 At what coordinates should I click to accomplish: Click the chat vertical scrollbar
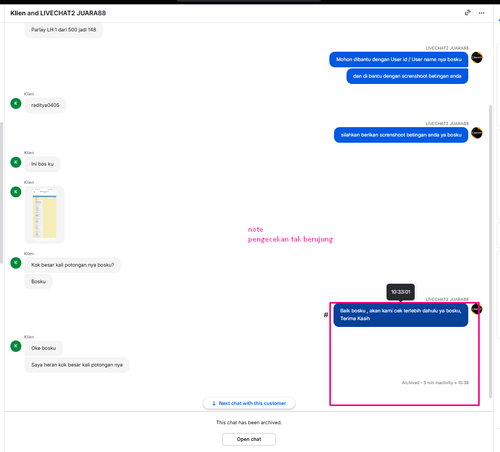click(x=490, y=252)
